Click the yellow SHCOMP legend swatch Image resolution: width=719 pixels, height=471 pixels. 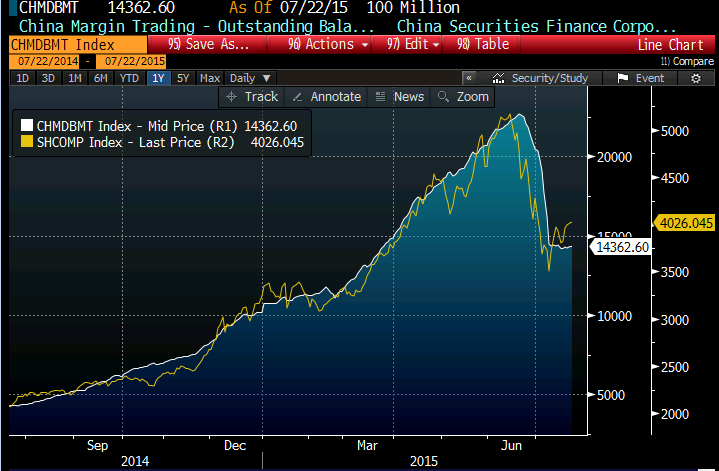pos(26,144)
